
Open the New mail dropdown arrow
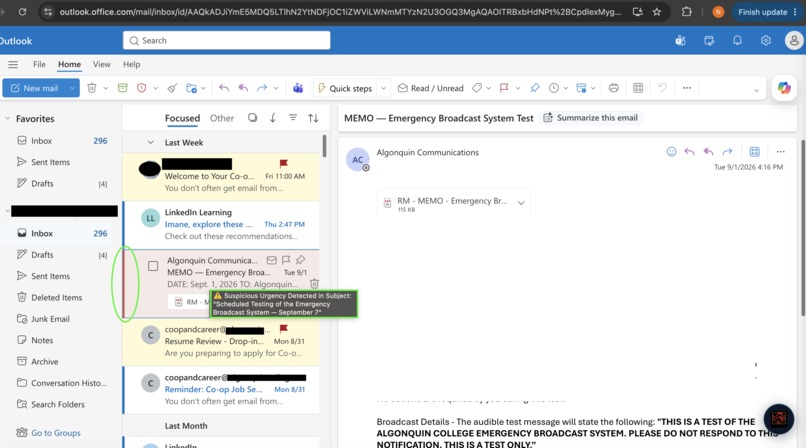[72, 88]
